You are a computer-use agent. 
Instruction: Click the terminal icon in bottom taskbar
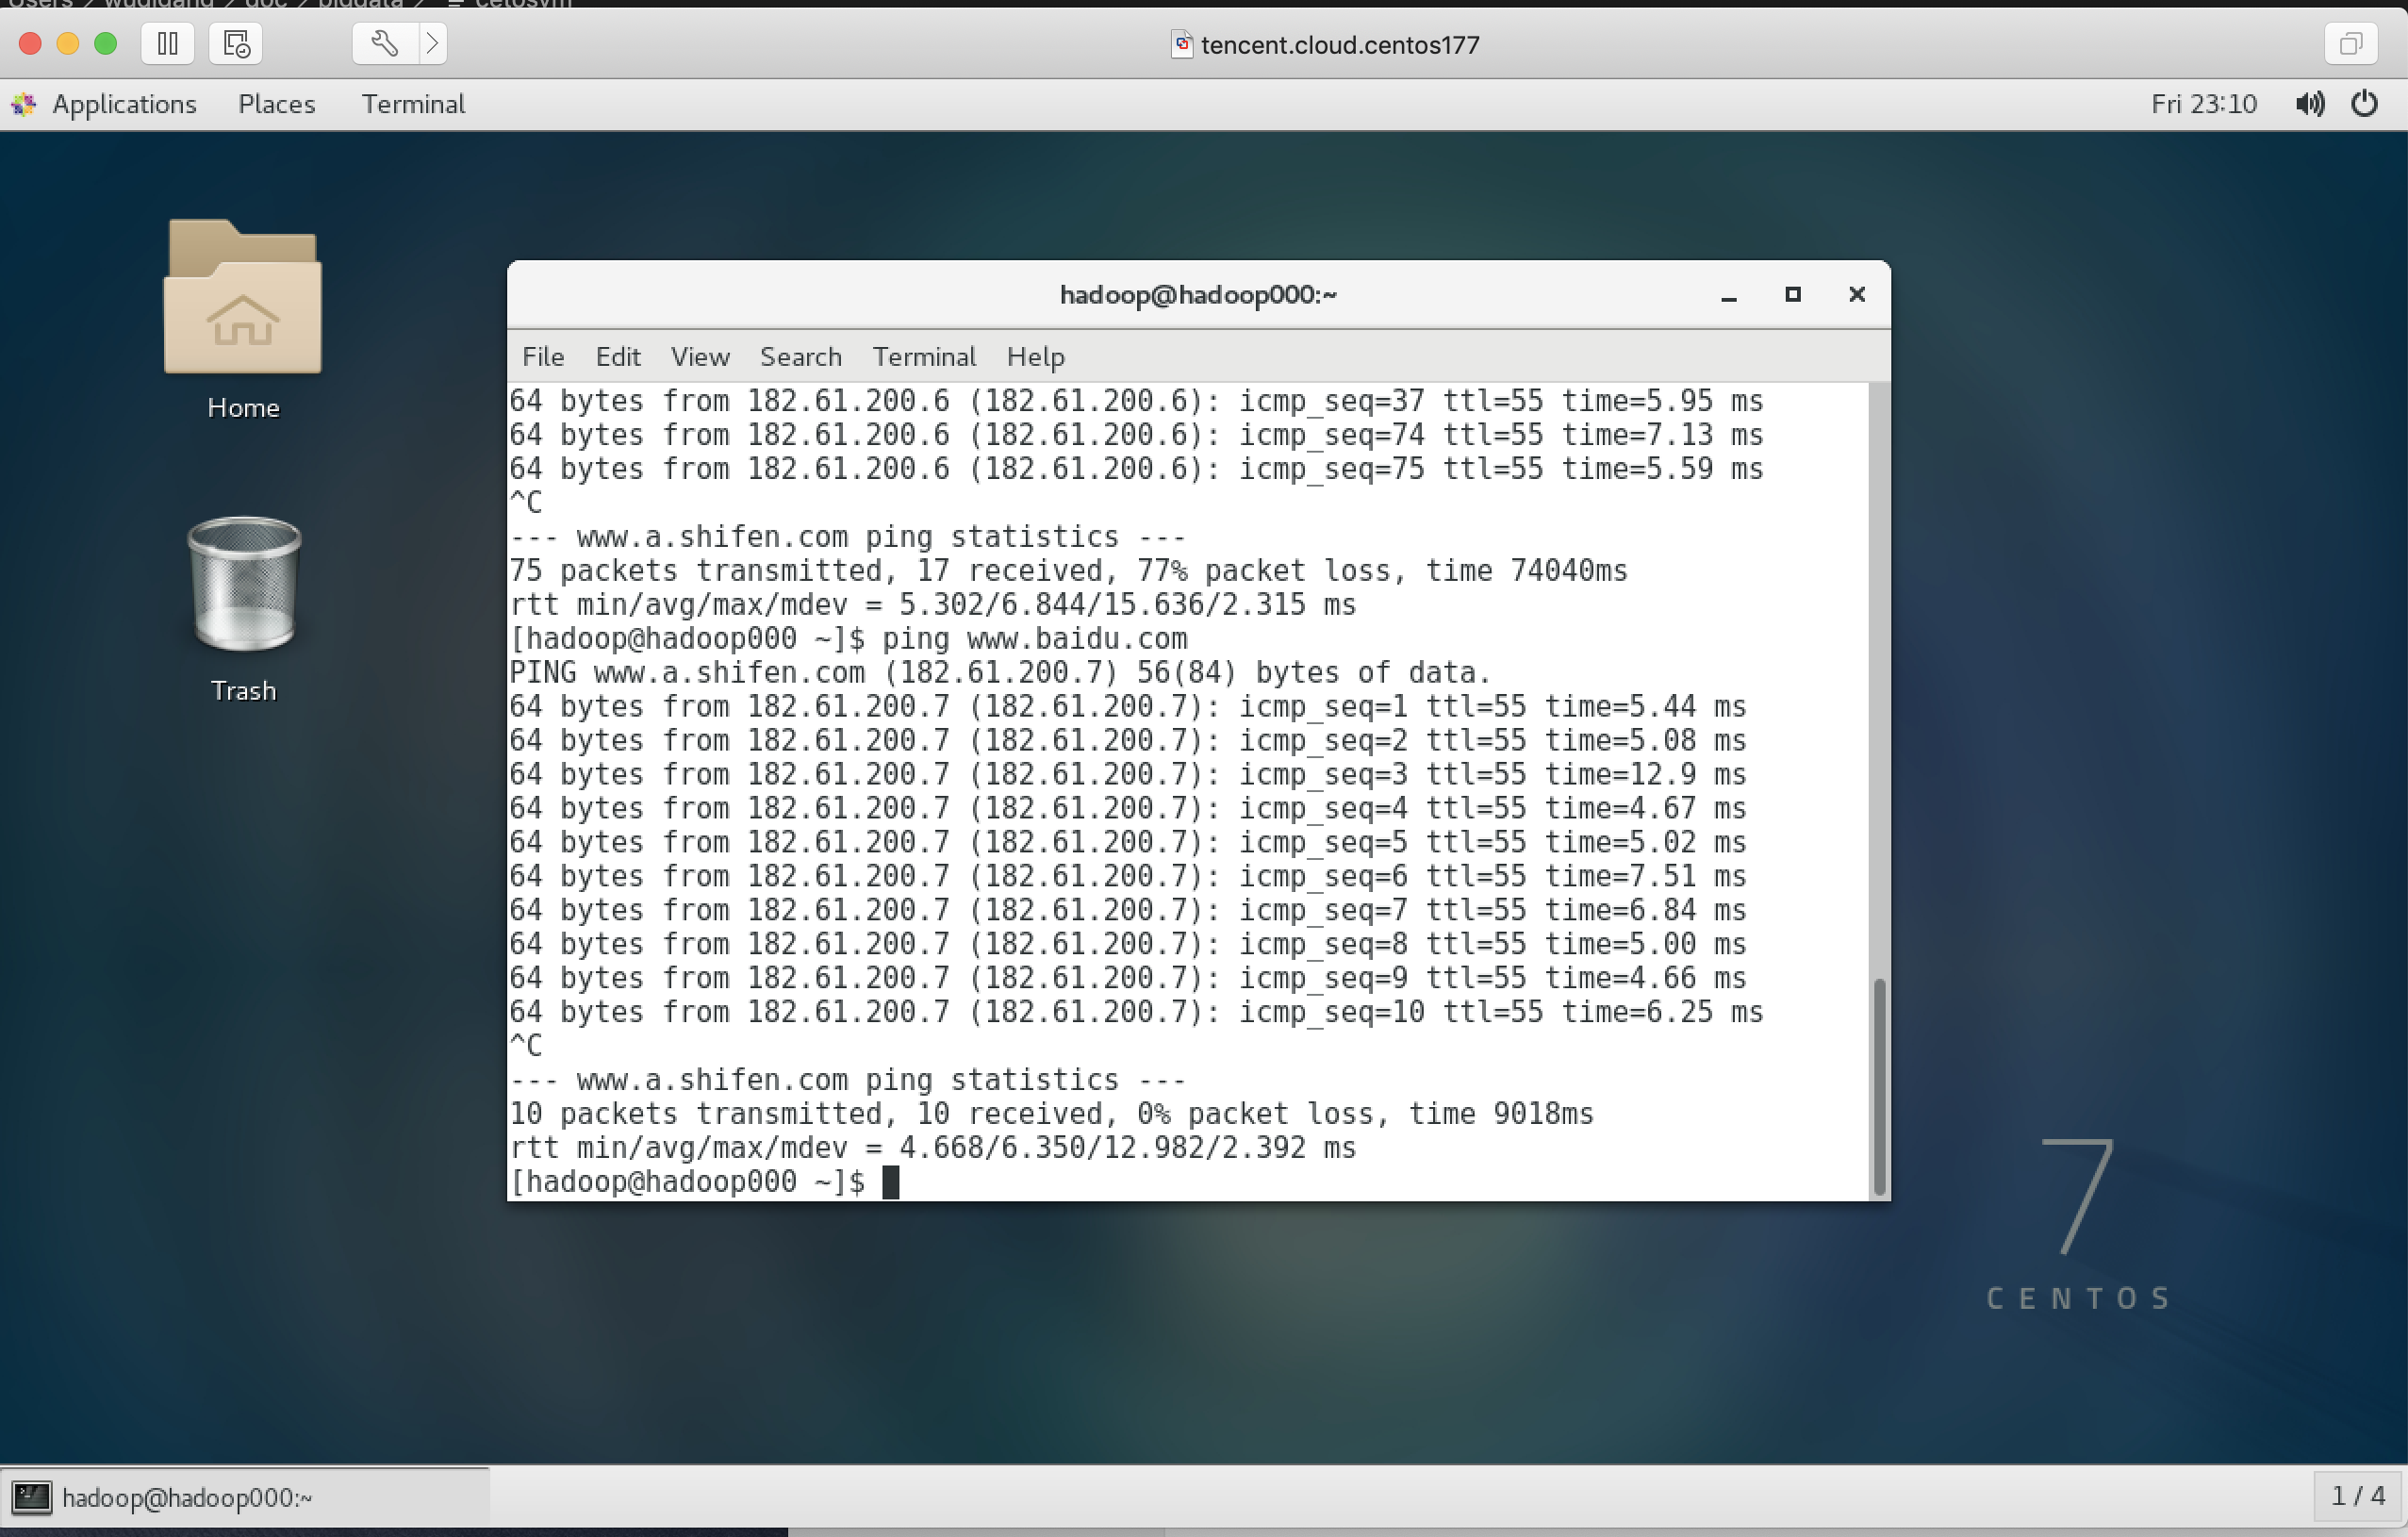pos(31,1497)
